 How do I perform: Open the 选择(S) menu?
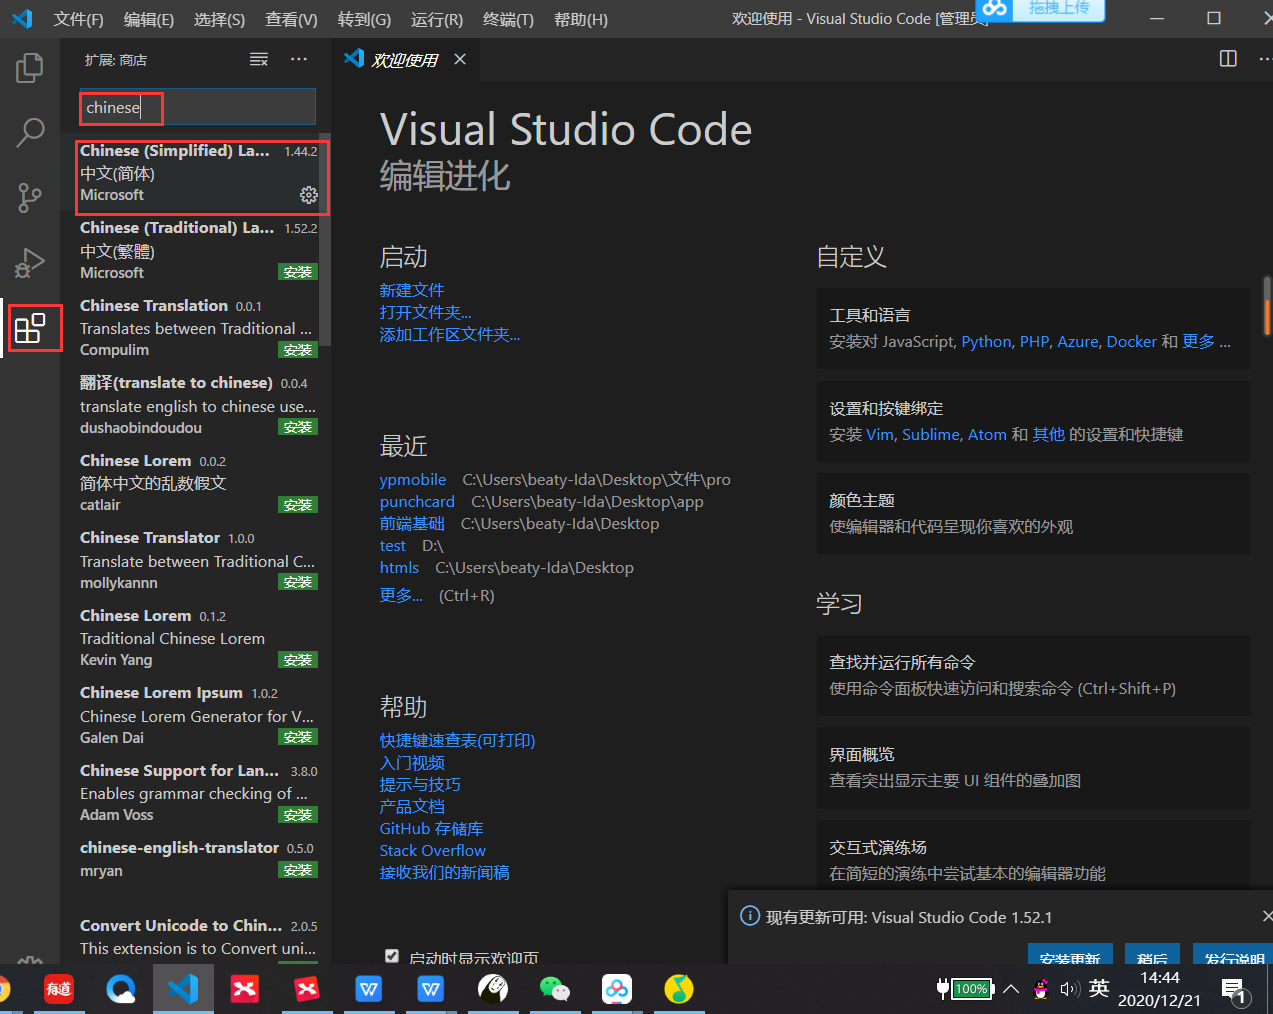click(219, 19)
